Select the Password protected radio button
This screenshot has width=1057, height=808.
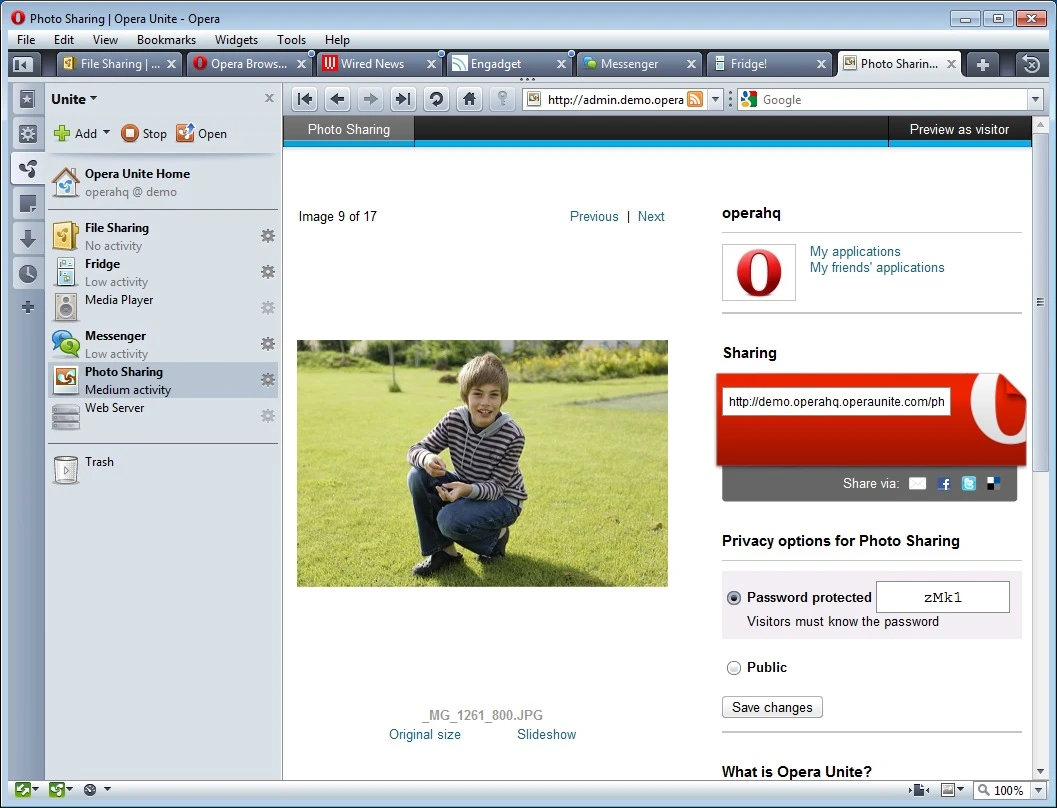[733, 598]
